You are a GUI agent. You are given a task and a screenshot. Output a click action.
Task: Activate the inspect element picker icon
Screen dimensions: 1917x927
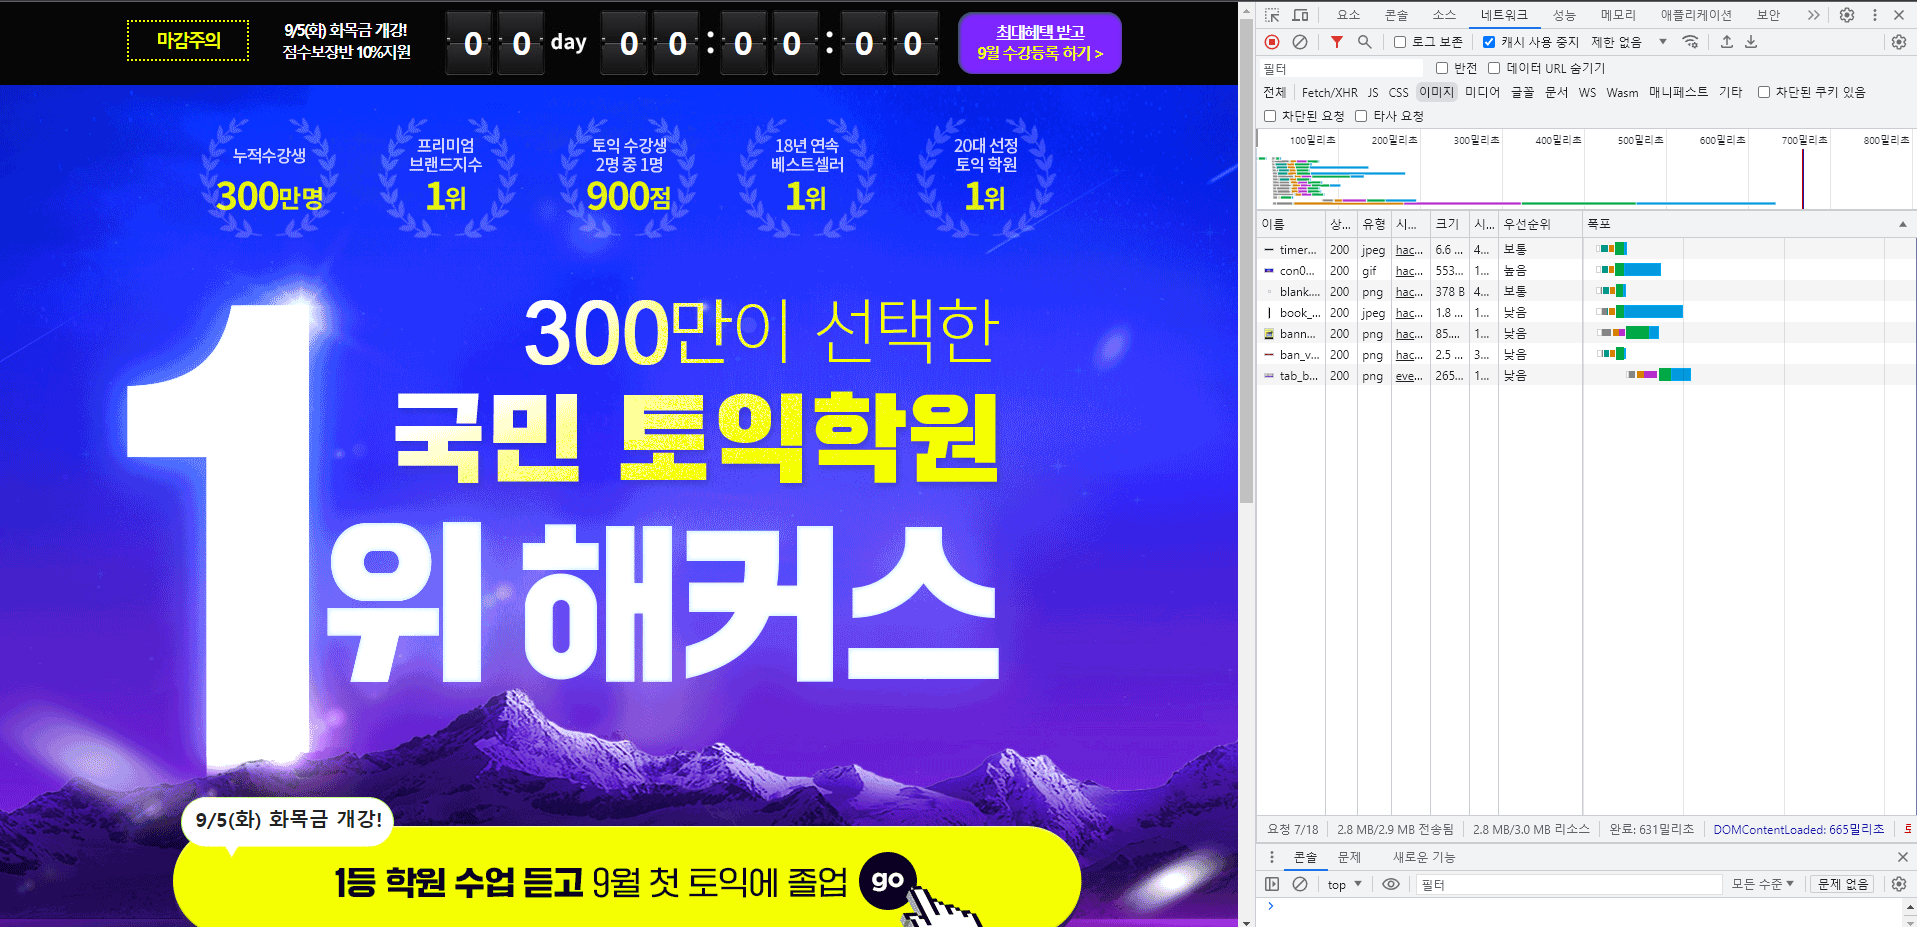[x=1272, y=15]
